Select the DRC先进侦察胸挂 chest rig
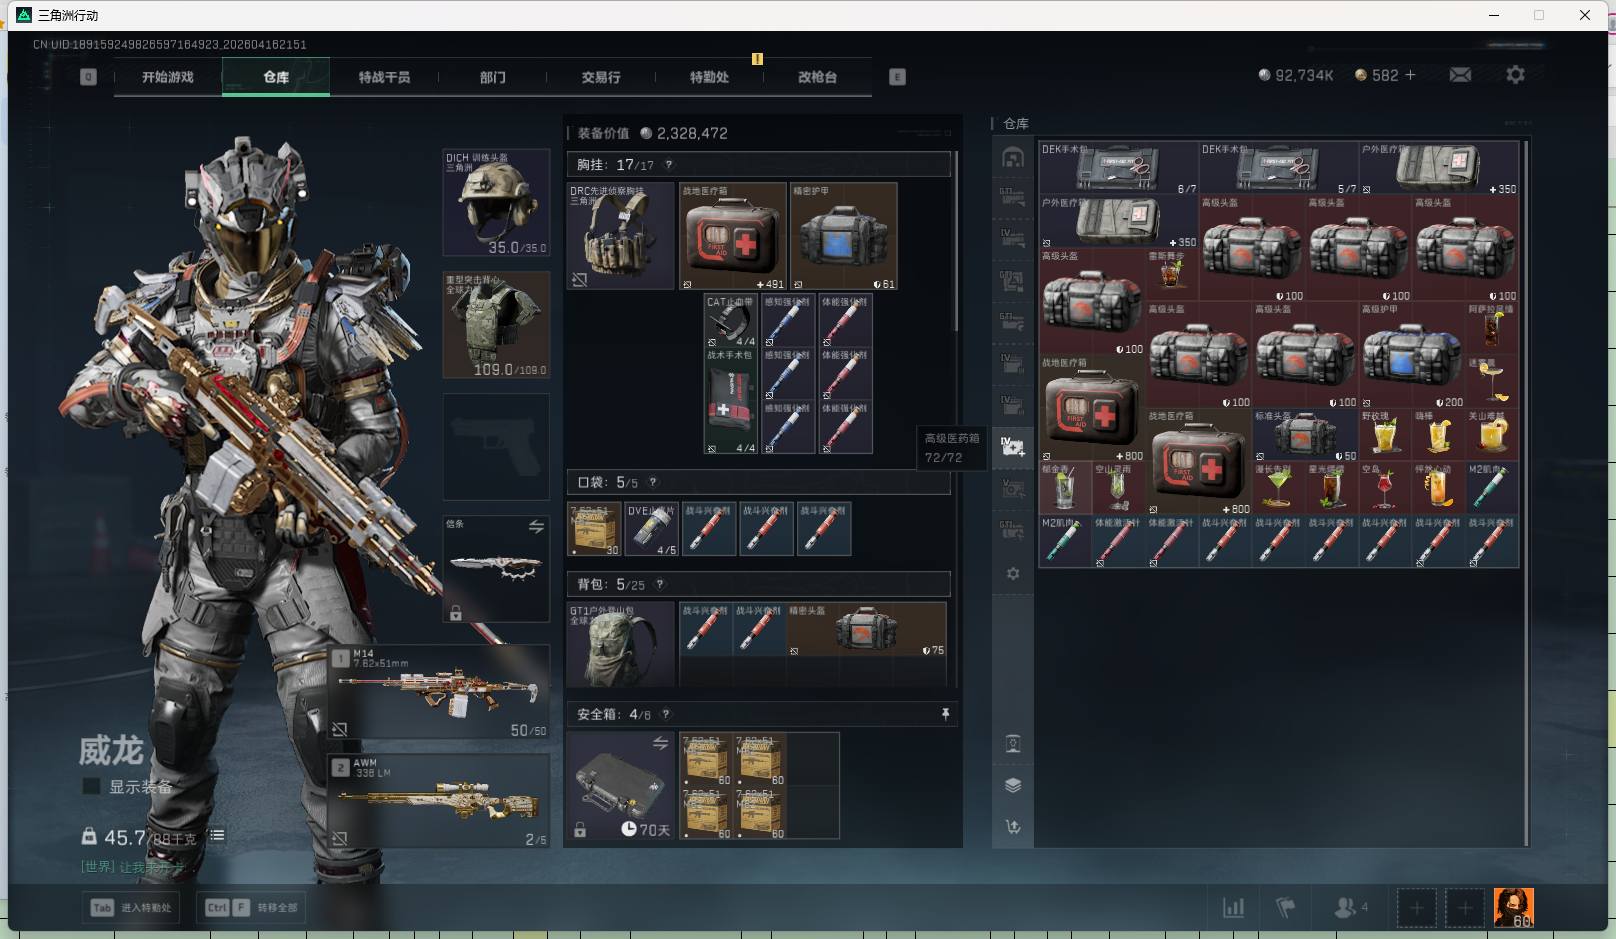 click(621, 236)
